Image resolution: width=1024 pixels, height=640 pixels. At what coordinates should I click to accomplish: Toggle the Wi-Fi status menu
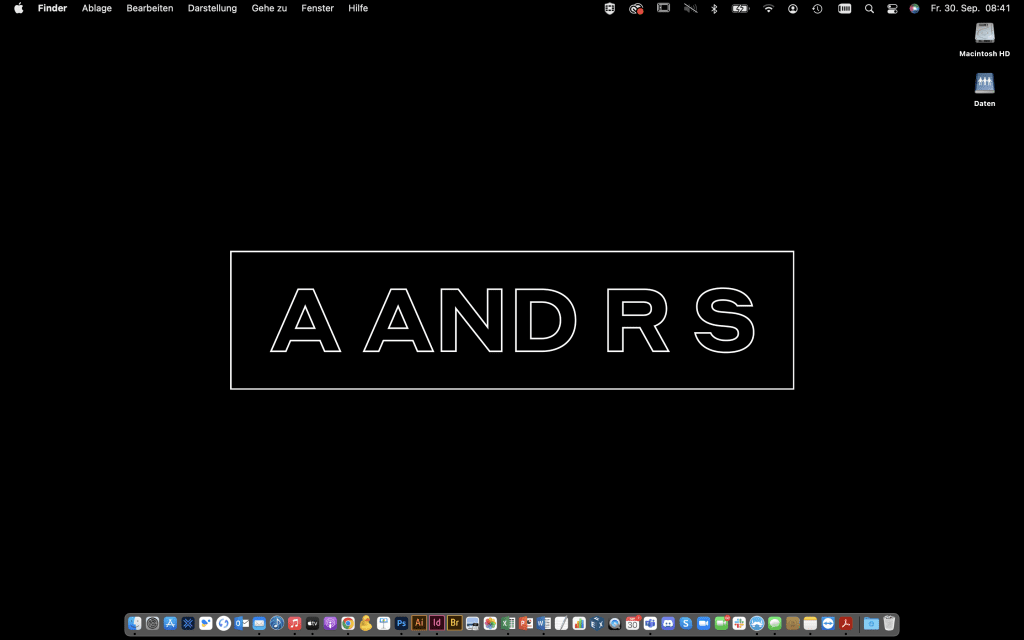point(768,8)
